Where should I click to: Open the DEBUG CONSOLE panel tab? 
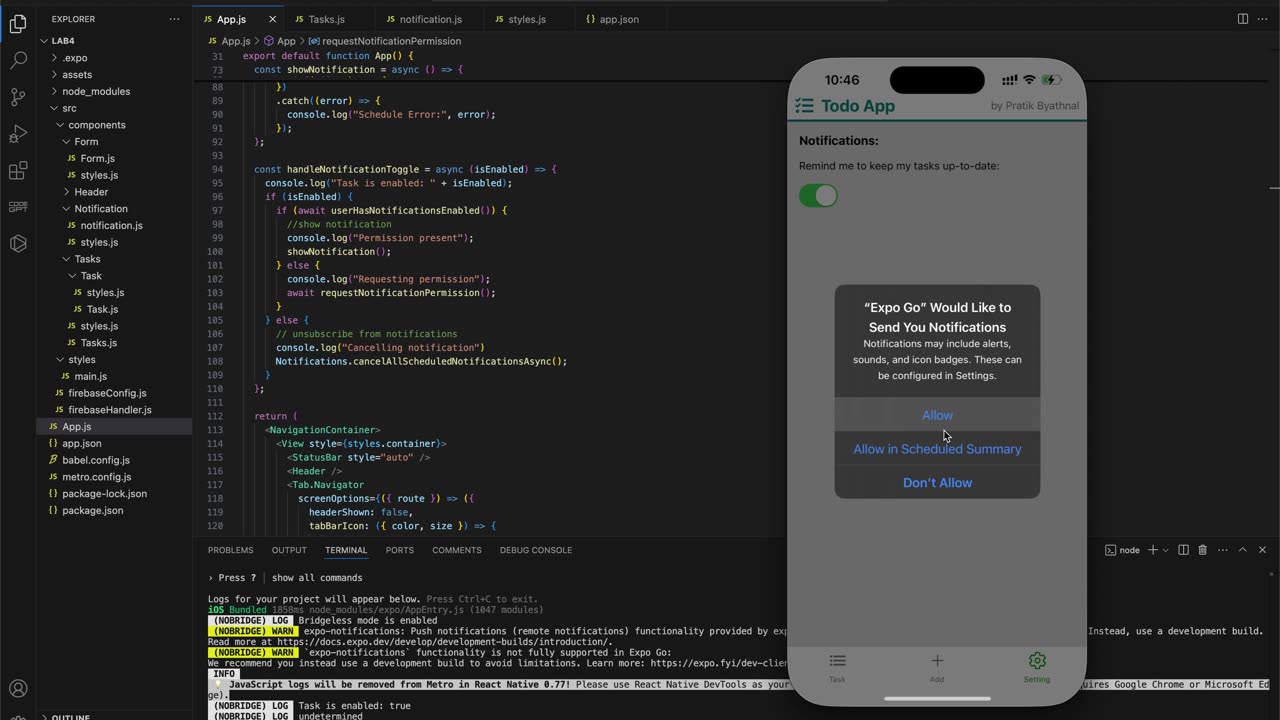coord(536,550)
